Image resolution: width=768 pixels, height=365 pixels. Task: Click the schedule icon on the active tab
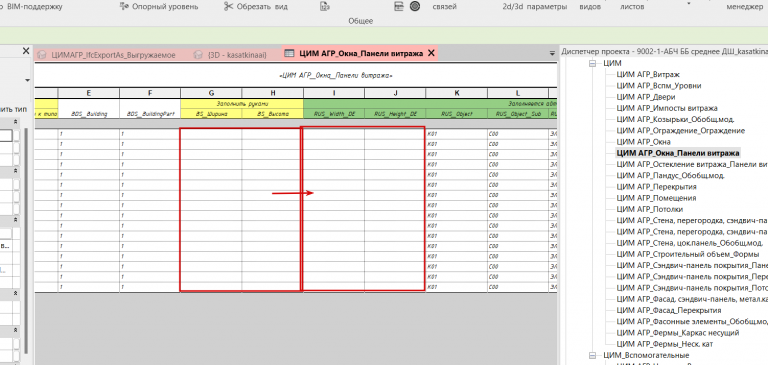pos(289,53)
